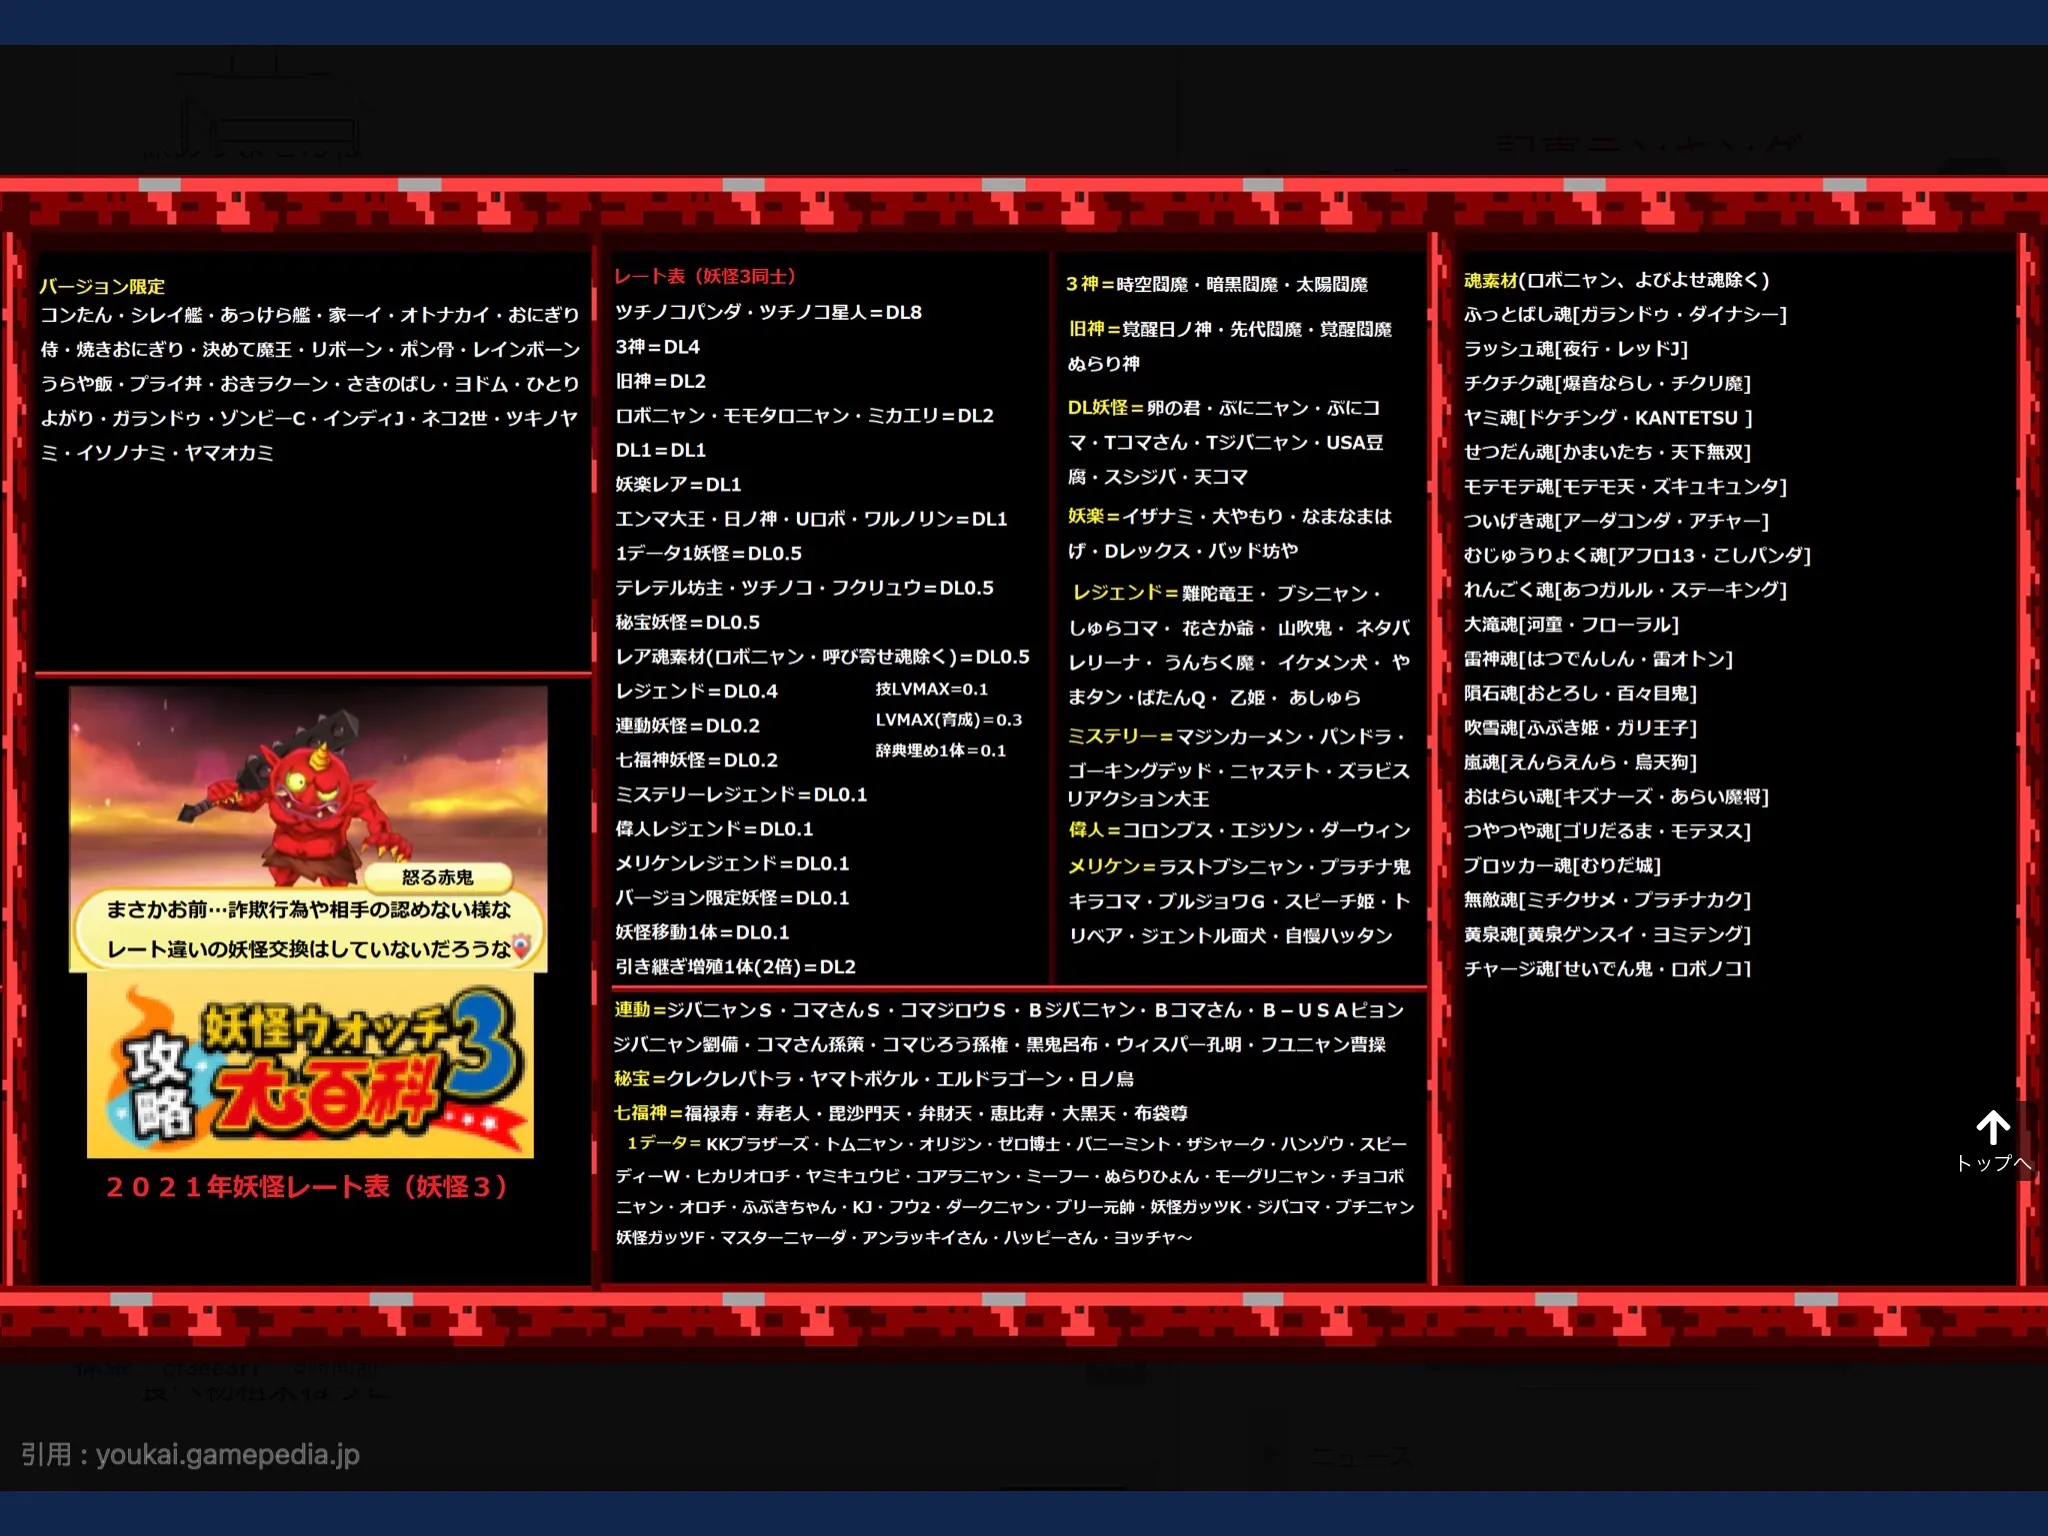Click the ツチノコパンダ・ツチノコ星人=DL8 line

click(x=768, y=312)
